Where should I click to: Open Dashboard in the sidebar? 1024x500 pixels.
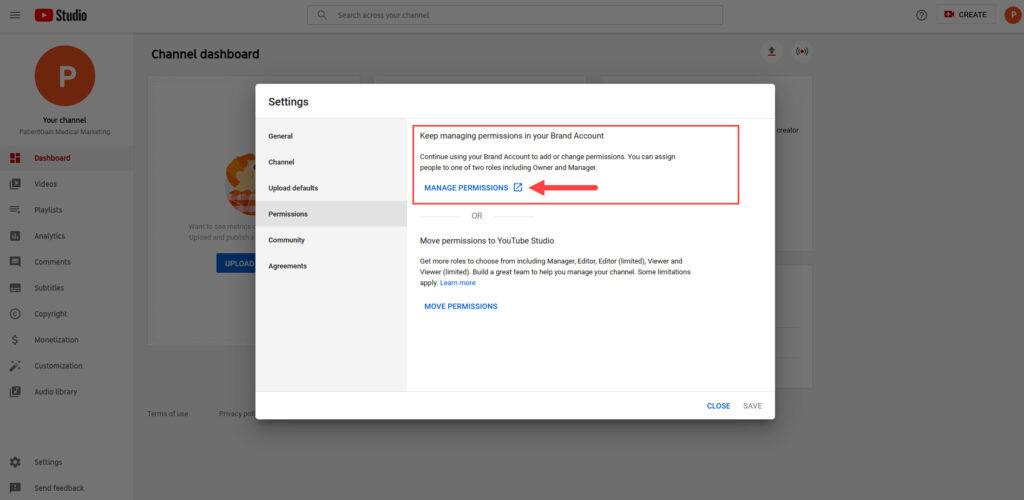point(52,158)
